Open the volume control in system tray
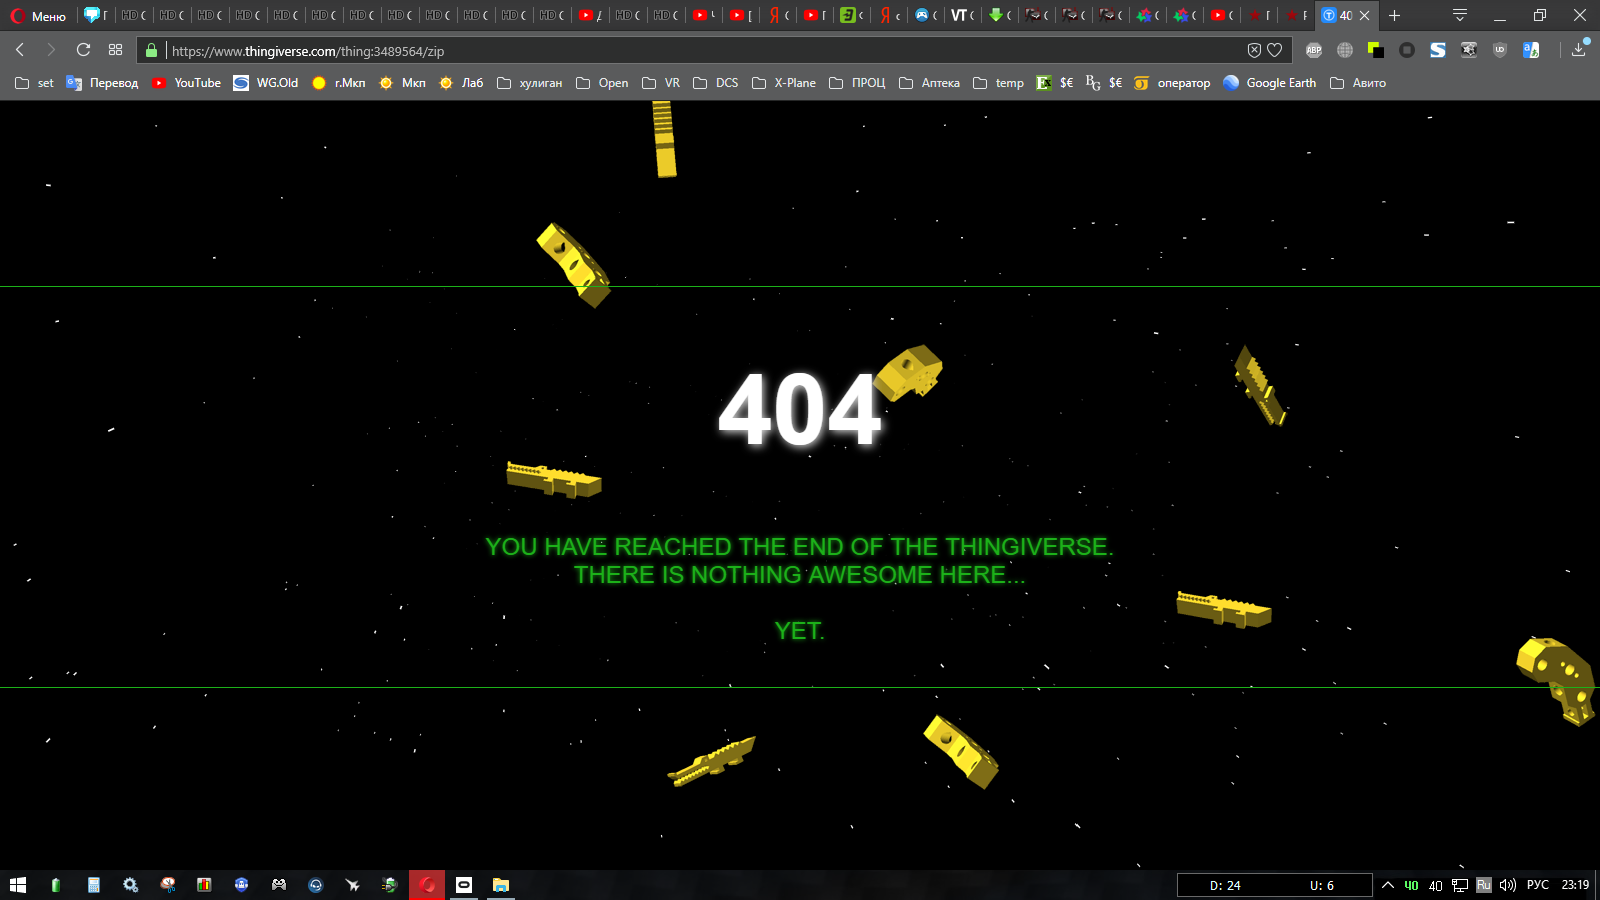Image resolution: width=1600 pixels, height=900 pixels. [x=1508, y=885]
